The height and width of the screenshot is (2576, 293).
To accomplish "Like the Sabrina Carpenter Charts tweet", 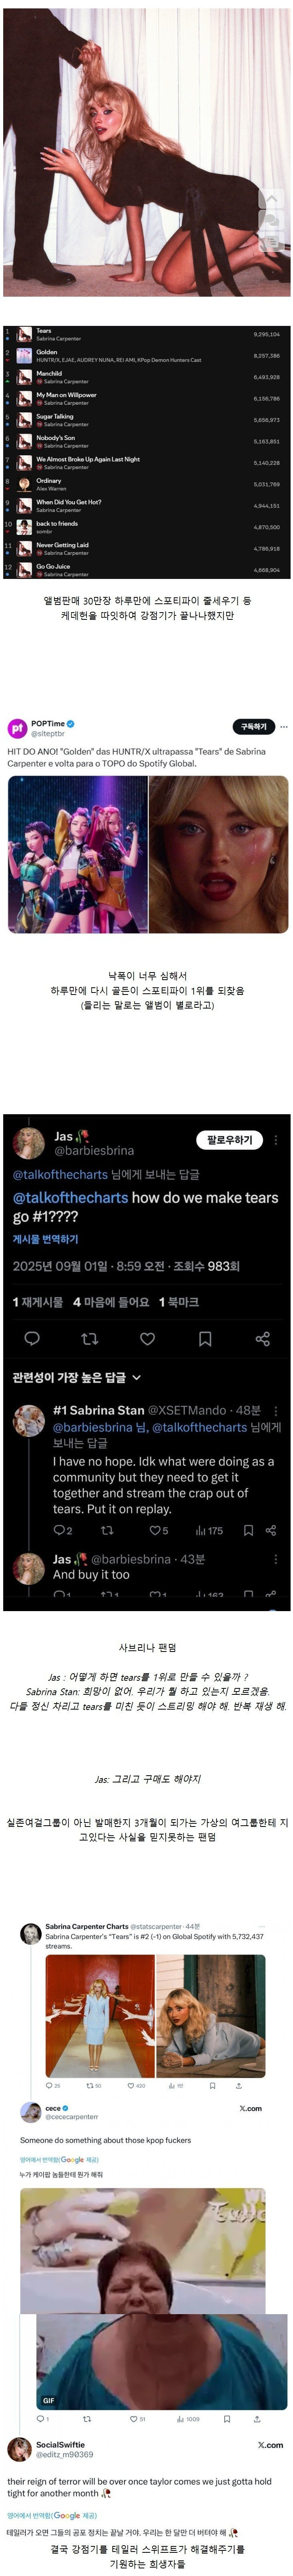I will pos(130,2082).
